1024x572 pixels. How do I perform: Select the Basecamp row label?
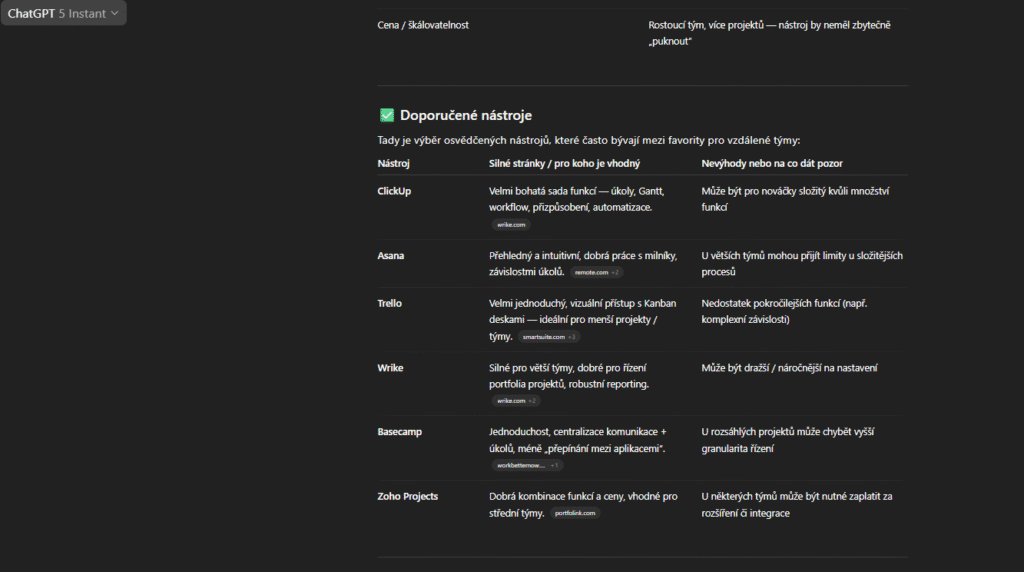click(x=400, y=432)
